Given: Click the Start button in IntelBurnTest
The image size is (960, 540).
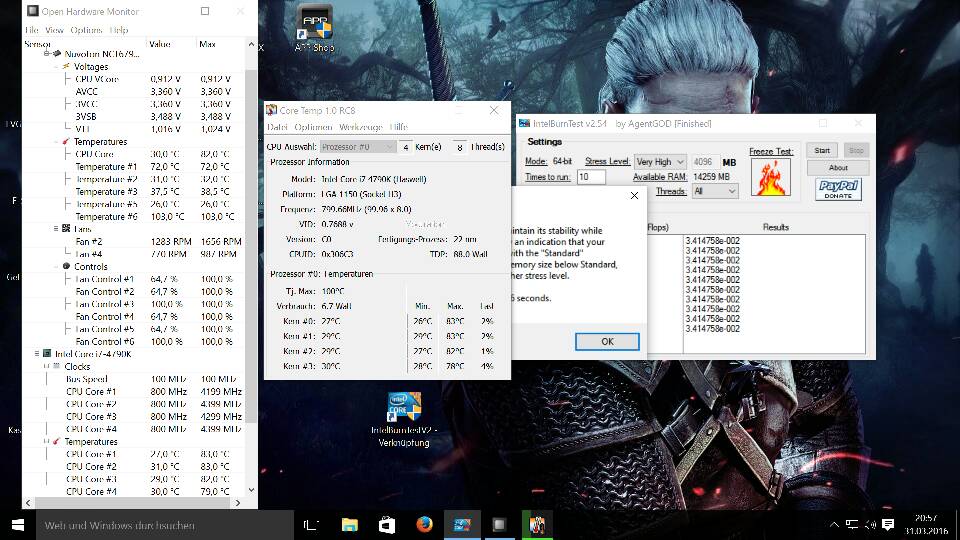Looking at the screenshot, I should tap(822, 151).
